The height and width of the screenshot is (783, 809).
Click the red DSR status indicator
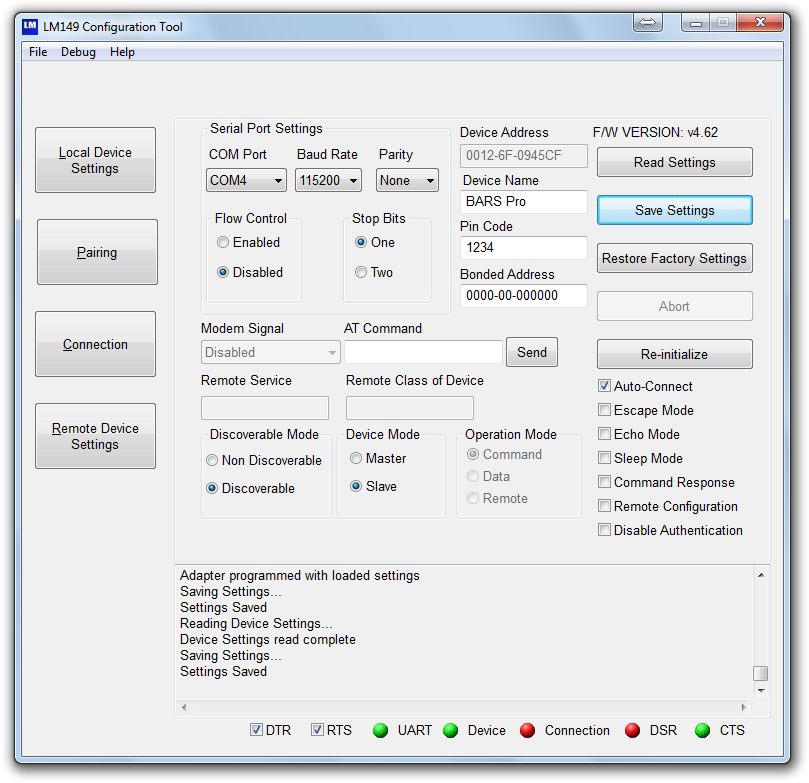632,731
